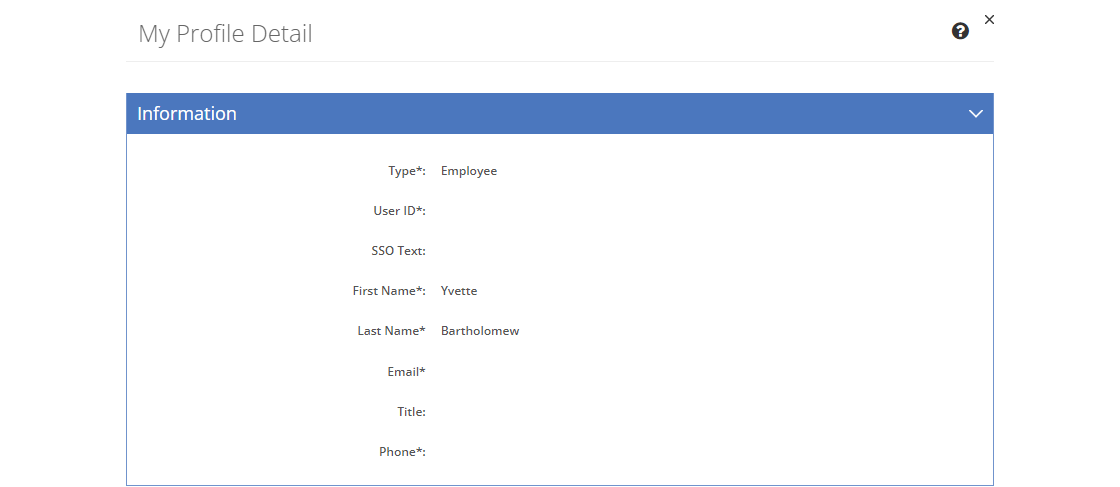The height and width of the screenshot is (487, 1120).
Task: Click the Title: label
Action: pyautogui.click(x=411, y=411)
